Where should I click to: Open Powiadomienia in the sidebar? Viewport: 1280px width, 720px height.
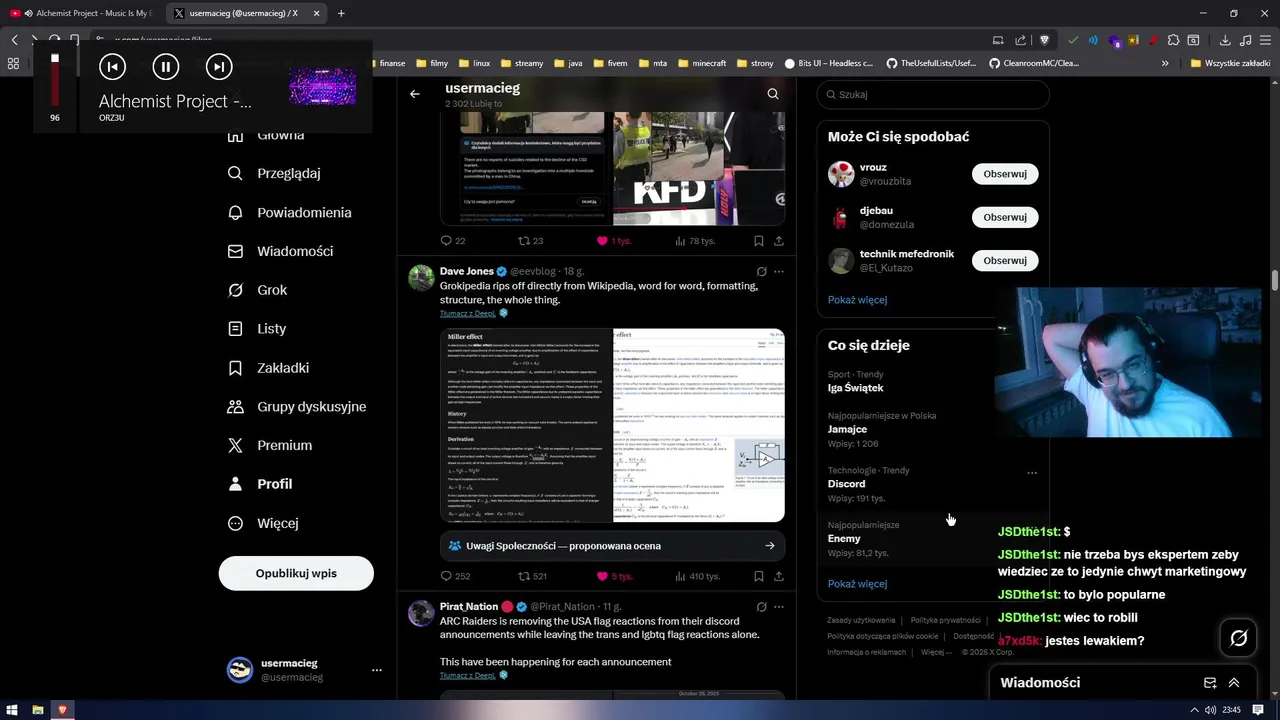(289, 212)
